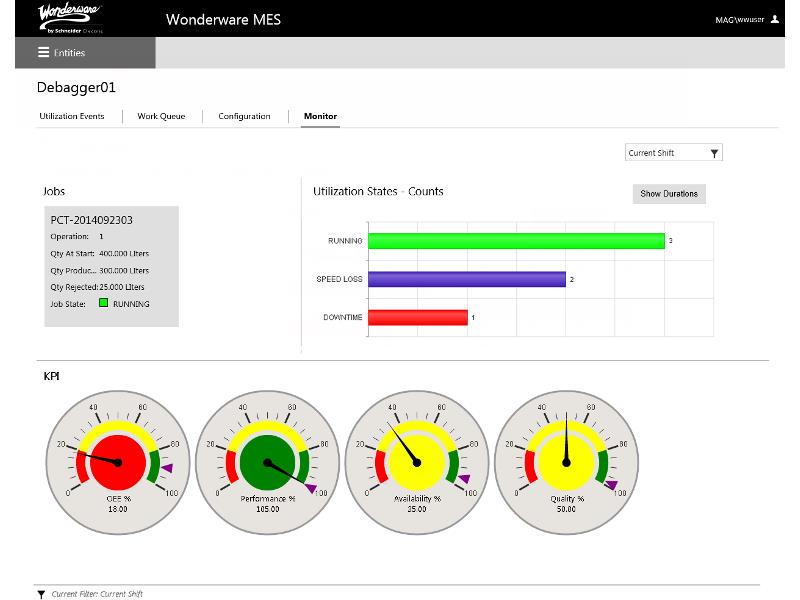Click the KPI section heading
800x600 pixels.
(52, 377)
